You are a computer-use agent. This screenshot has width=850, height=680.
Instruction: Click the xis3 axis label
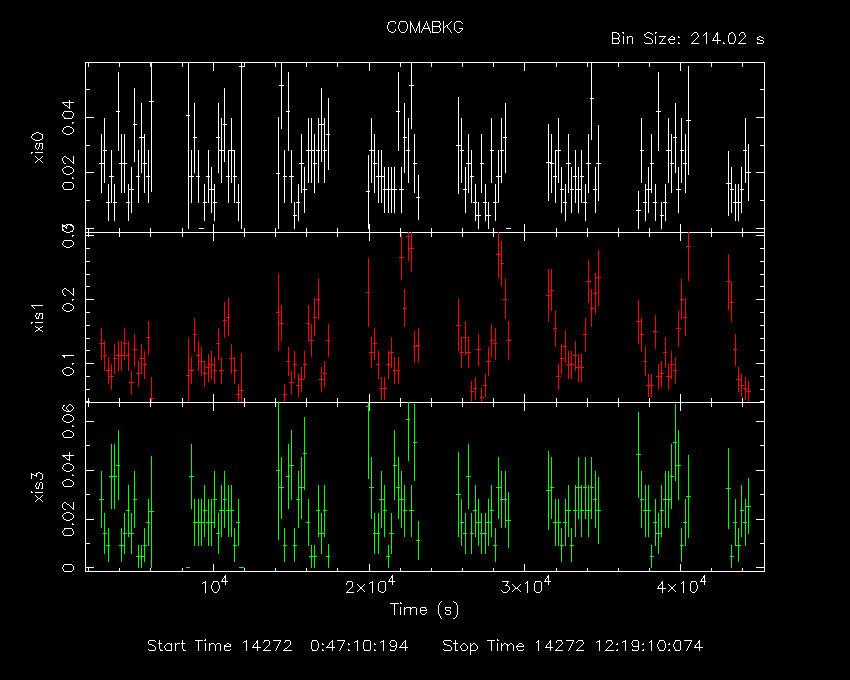click(38, 486)
